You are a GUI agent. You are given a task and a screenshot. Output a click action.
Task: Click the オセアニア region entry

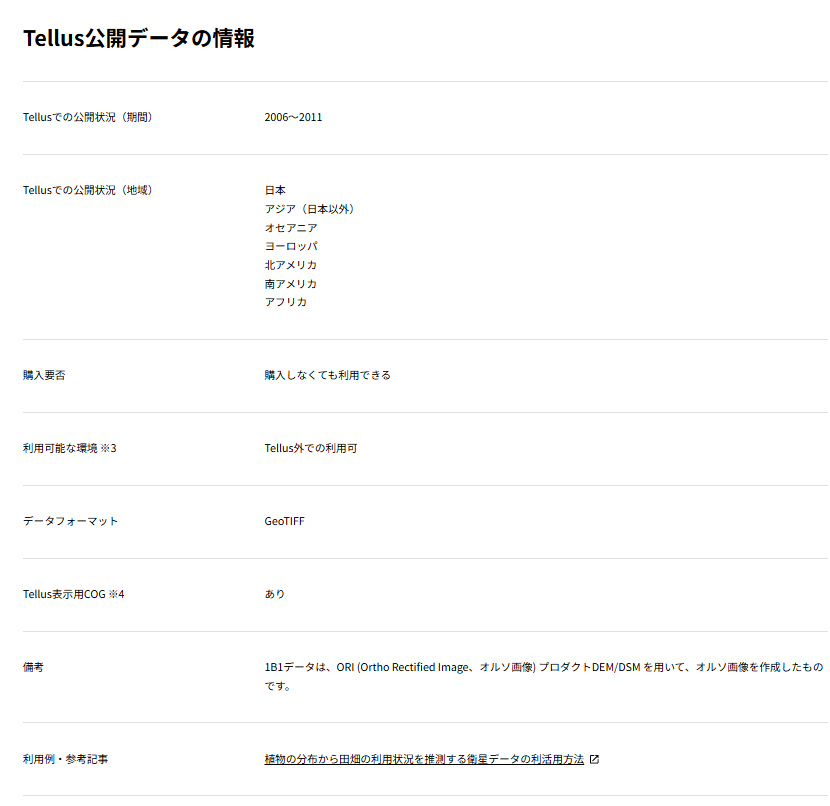click(x=291, y=228)
